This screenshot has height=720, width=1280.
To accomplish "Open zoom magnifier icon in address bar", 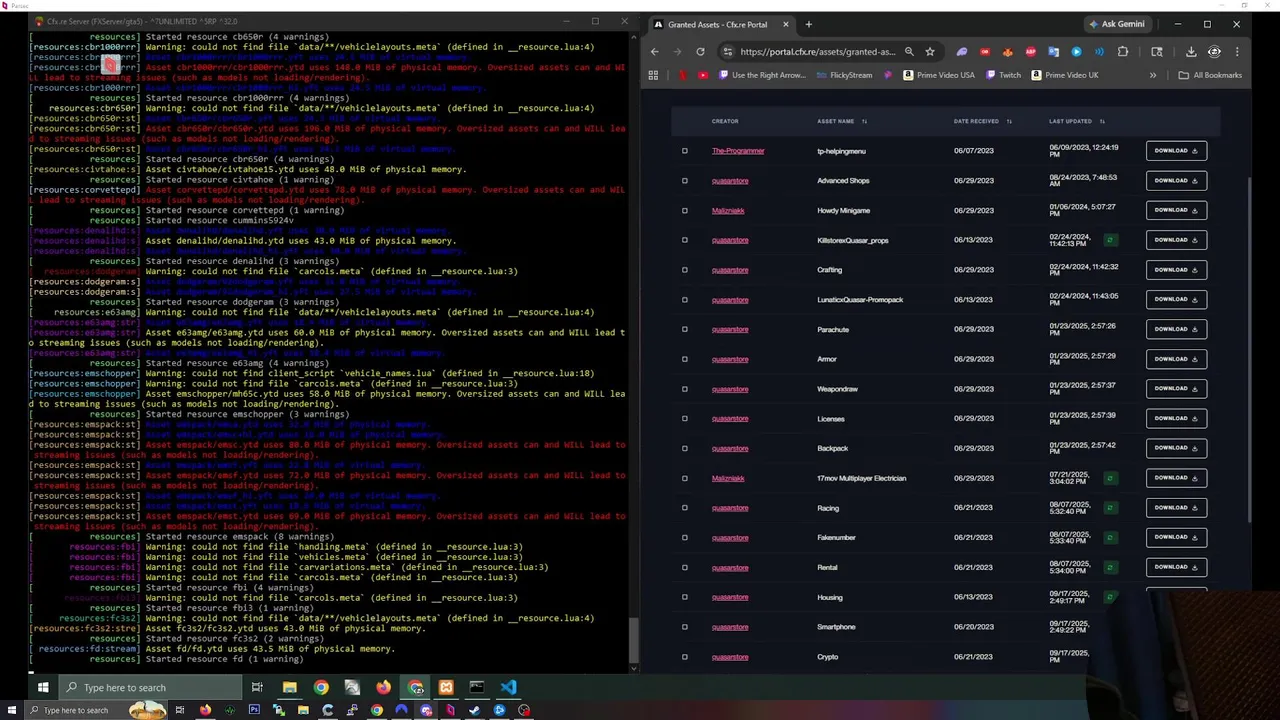I will pyautogui.click(x=908, y=52).
